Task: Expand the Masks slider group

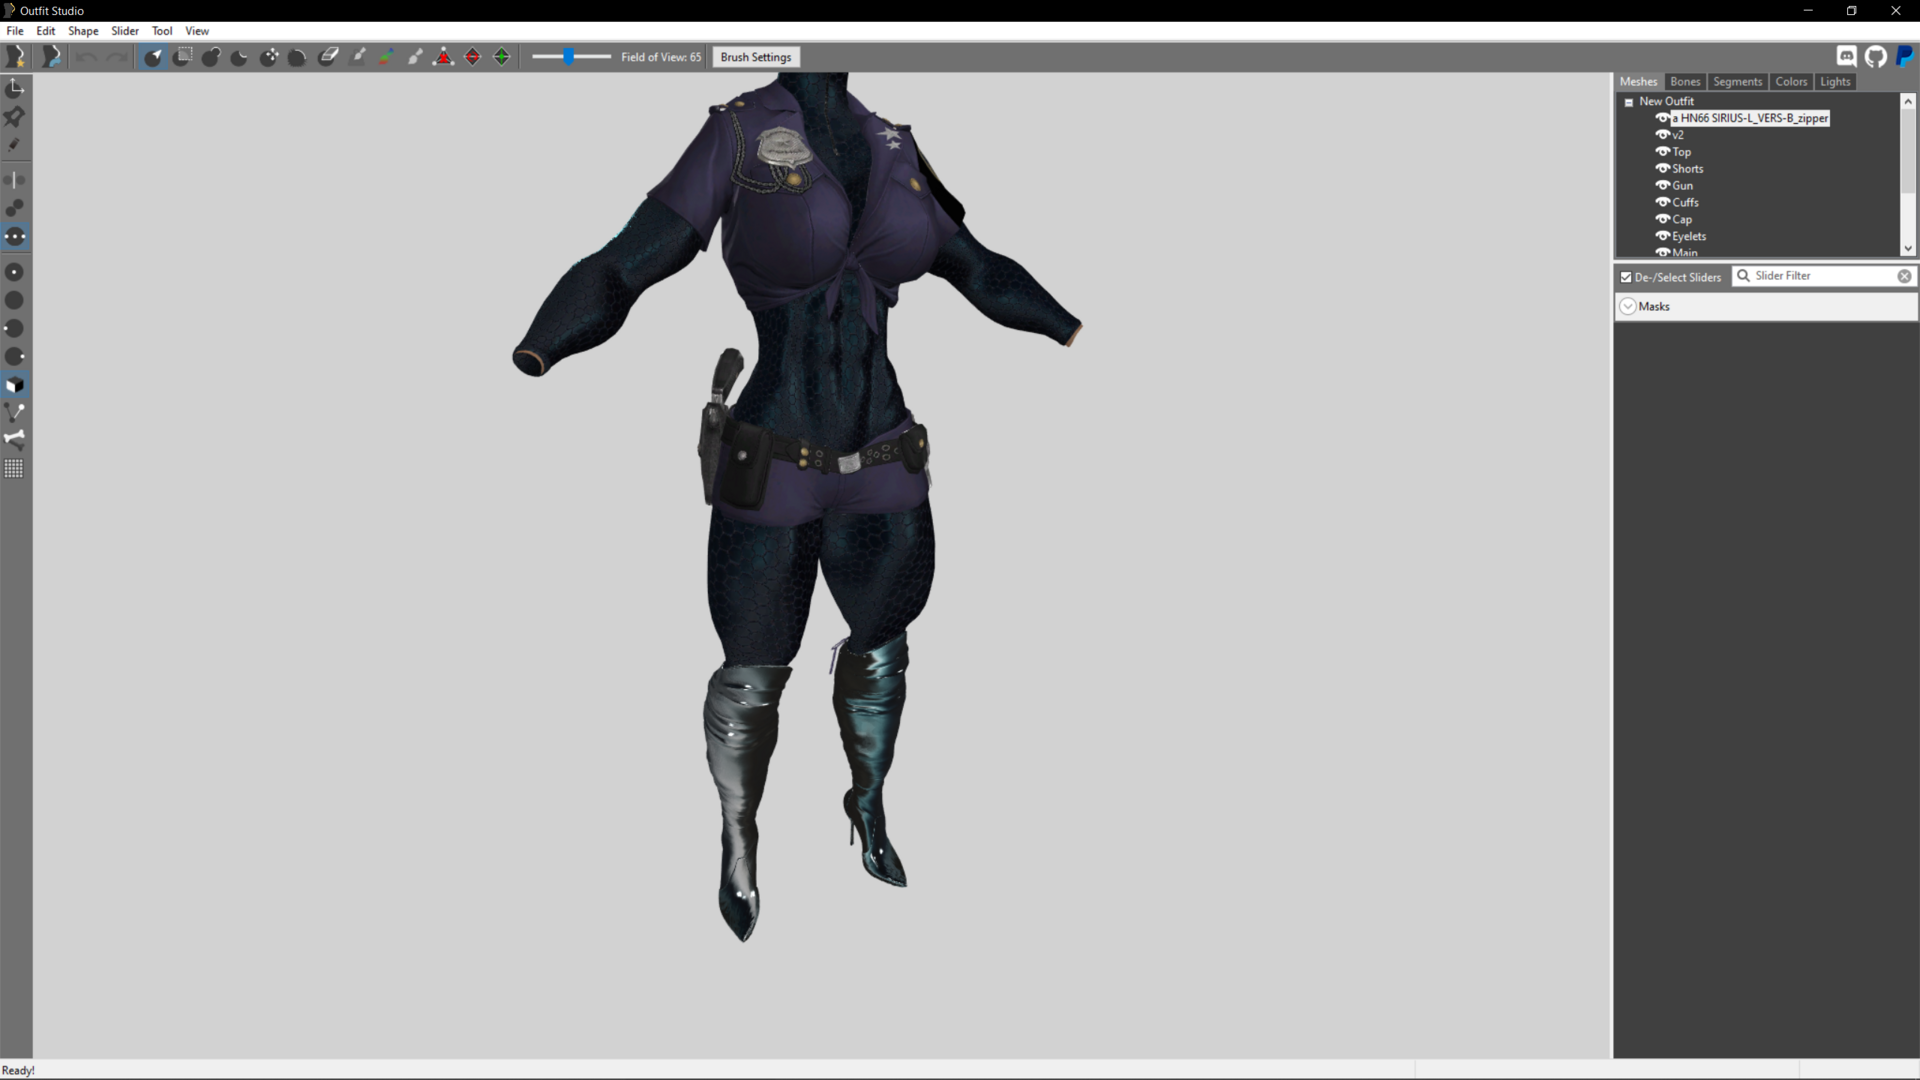Action: (x=1628, y=307)
